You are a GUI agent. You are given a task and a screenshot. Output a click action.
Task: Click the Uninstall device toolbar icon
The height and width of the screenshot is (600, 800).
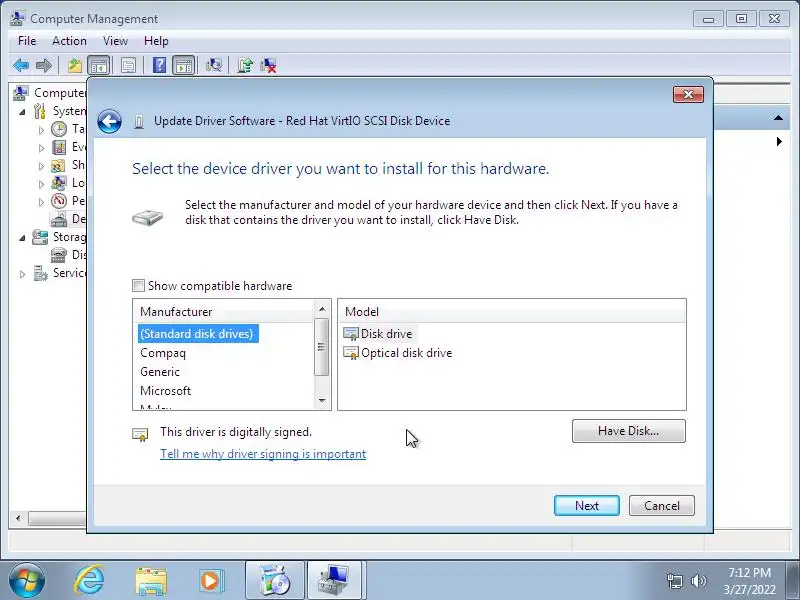pos(268,65)
